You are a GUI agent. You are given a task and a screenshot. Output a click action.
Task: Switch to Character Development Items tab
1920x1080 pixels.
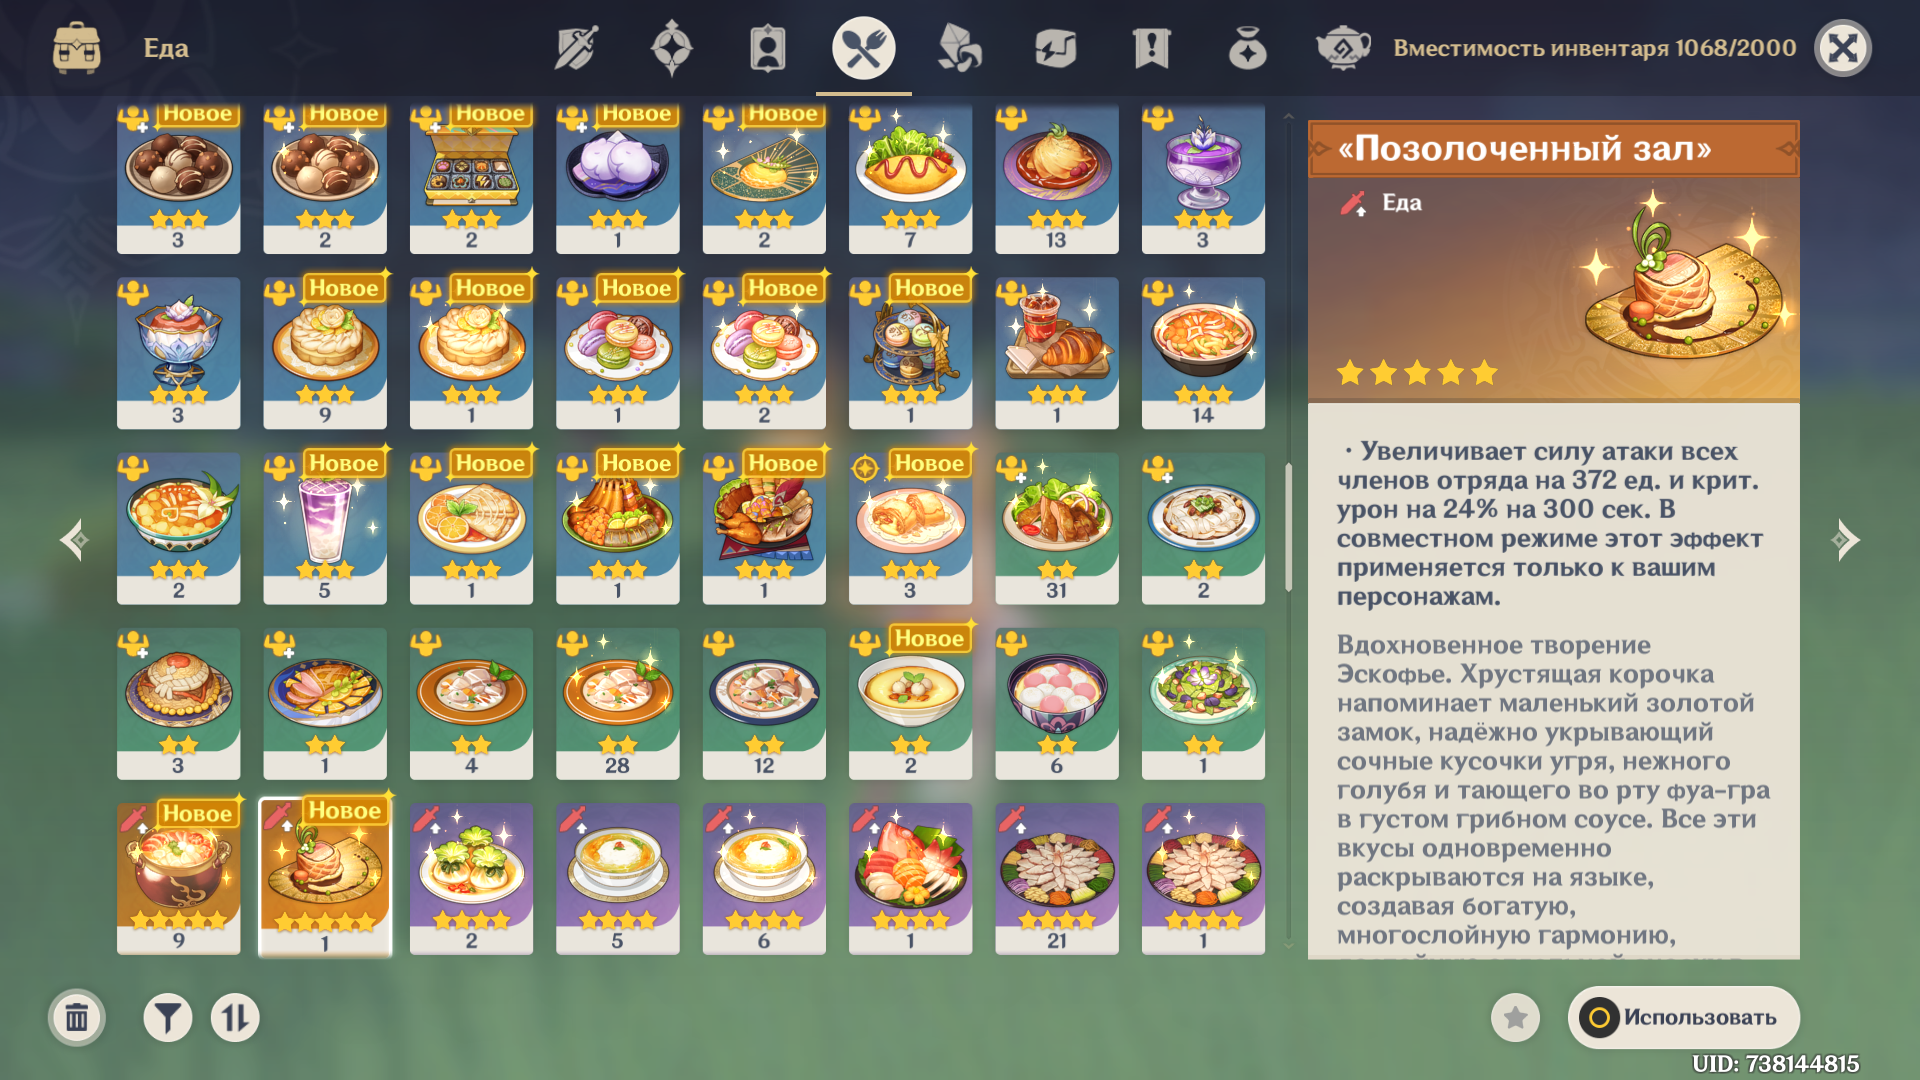pos(768,48)
